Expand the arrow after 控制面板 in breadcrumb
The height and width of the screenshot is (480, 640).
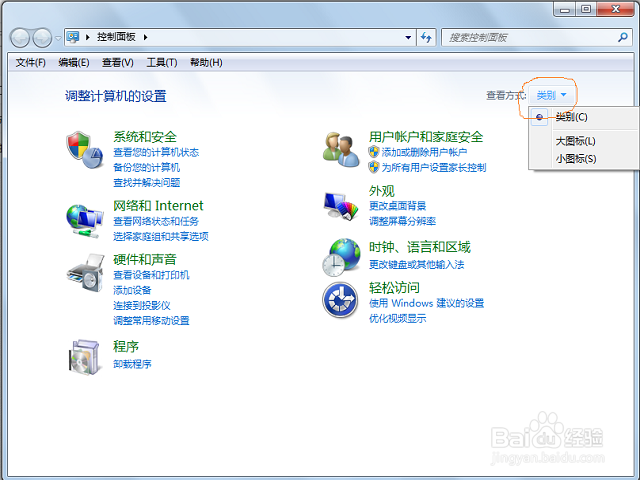click(x=145, y=37)
